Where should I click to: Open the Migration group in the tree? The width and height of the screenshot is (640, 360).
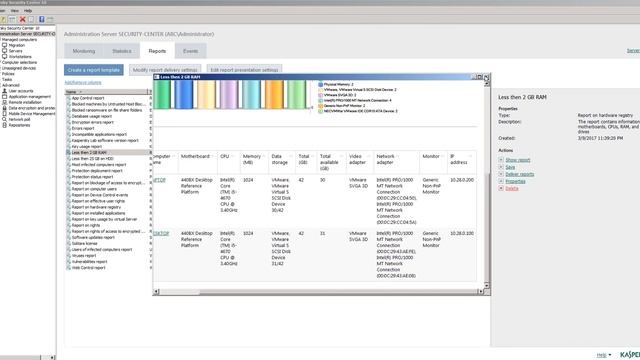coord(17,45)
